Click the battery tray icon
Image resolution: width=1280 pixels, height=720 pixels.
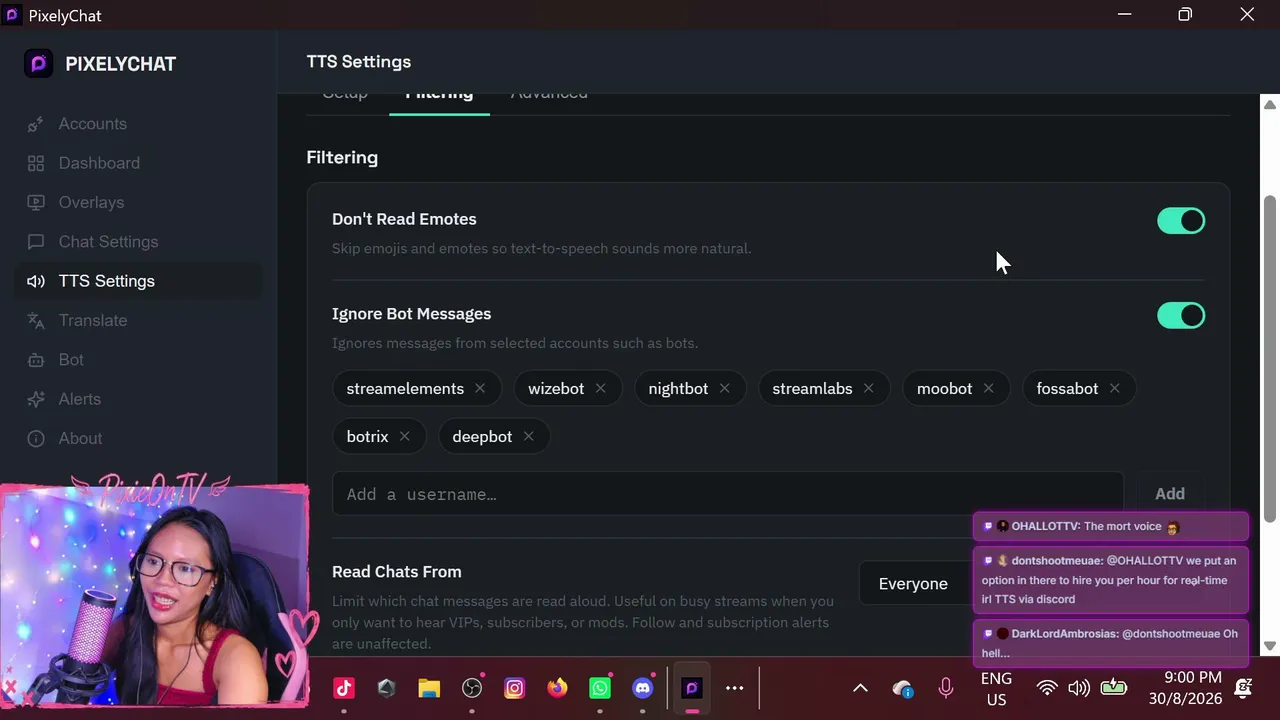[x=1113, y=687]
